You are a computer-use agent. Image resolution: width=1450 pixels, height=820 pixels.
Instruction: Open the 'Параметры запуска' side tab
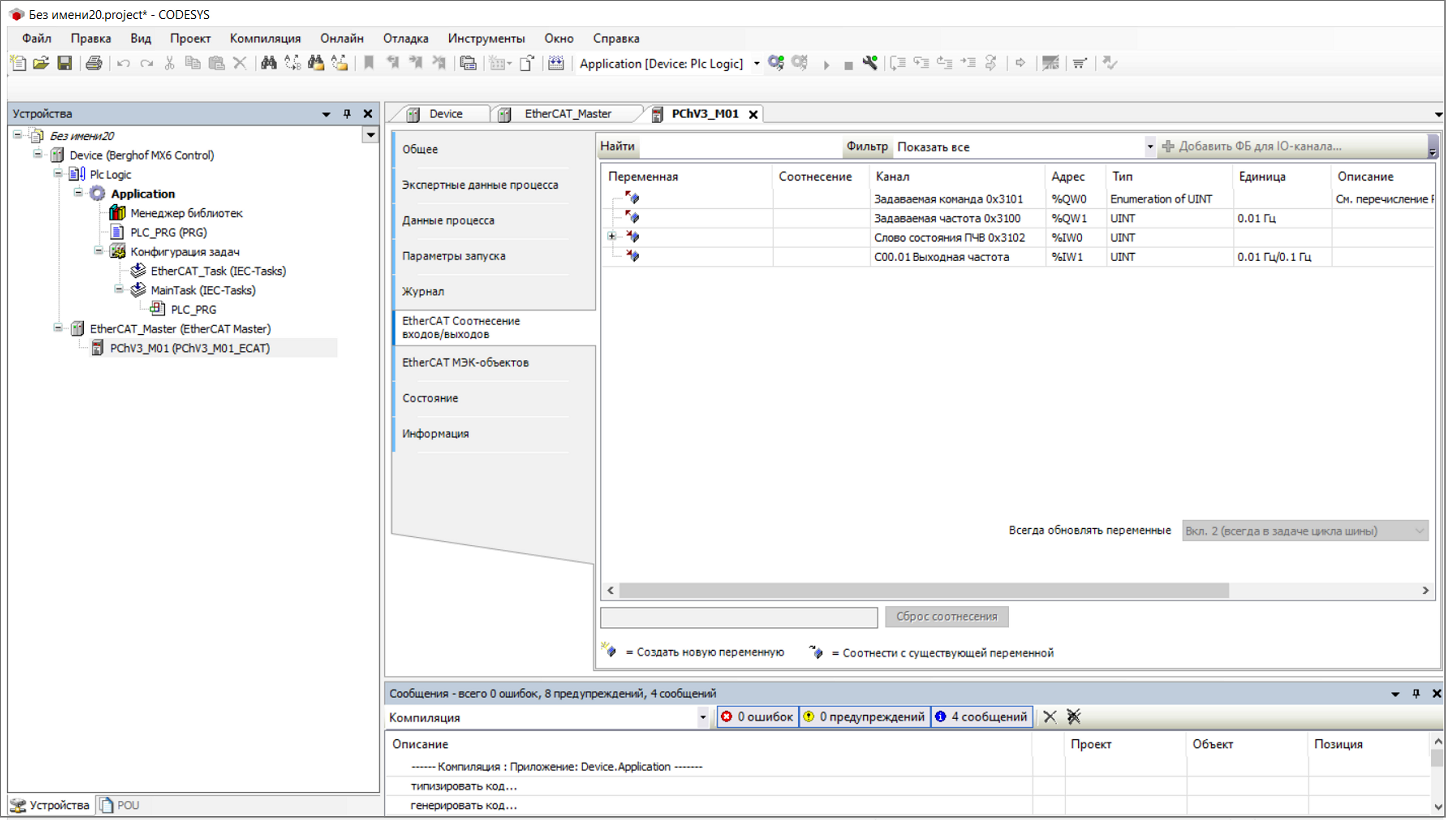click(x=482, y=256)
